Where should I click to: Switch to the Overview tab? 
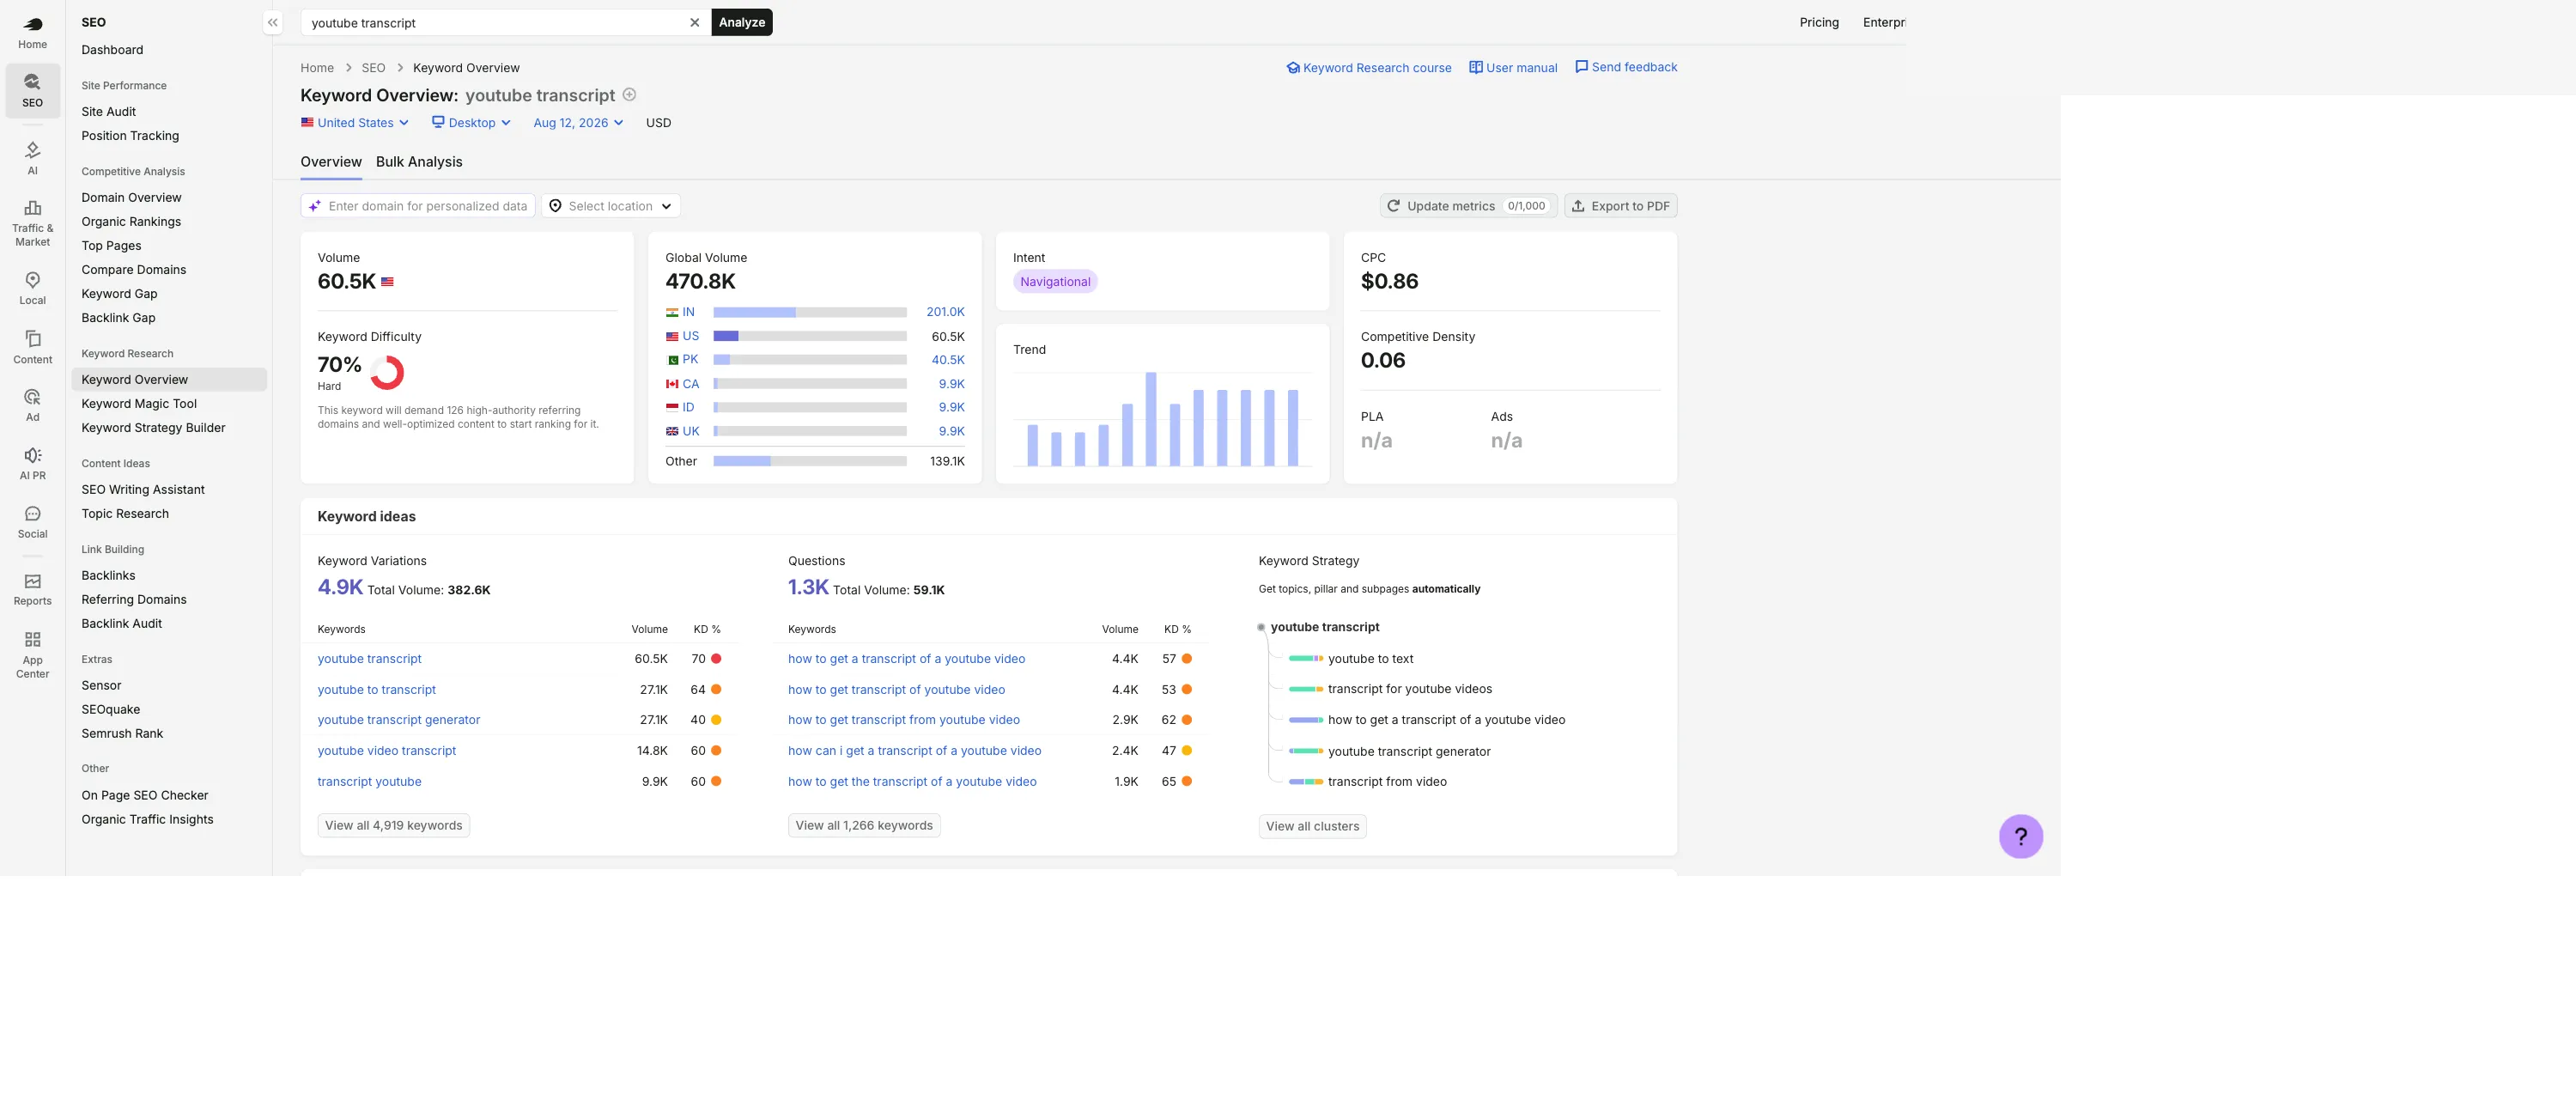(x=331, y=162)
